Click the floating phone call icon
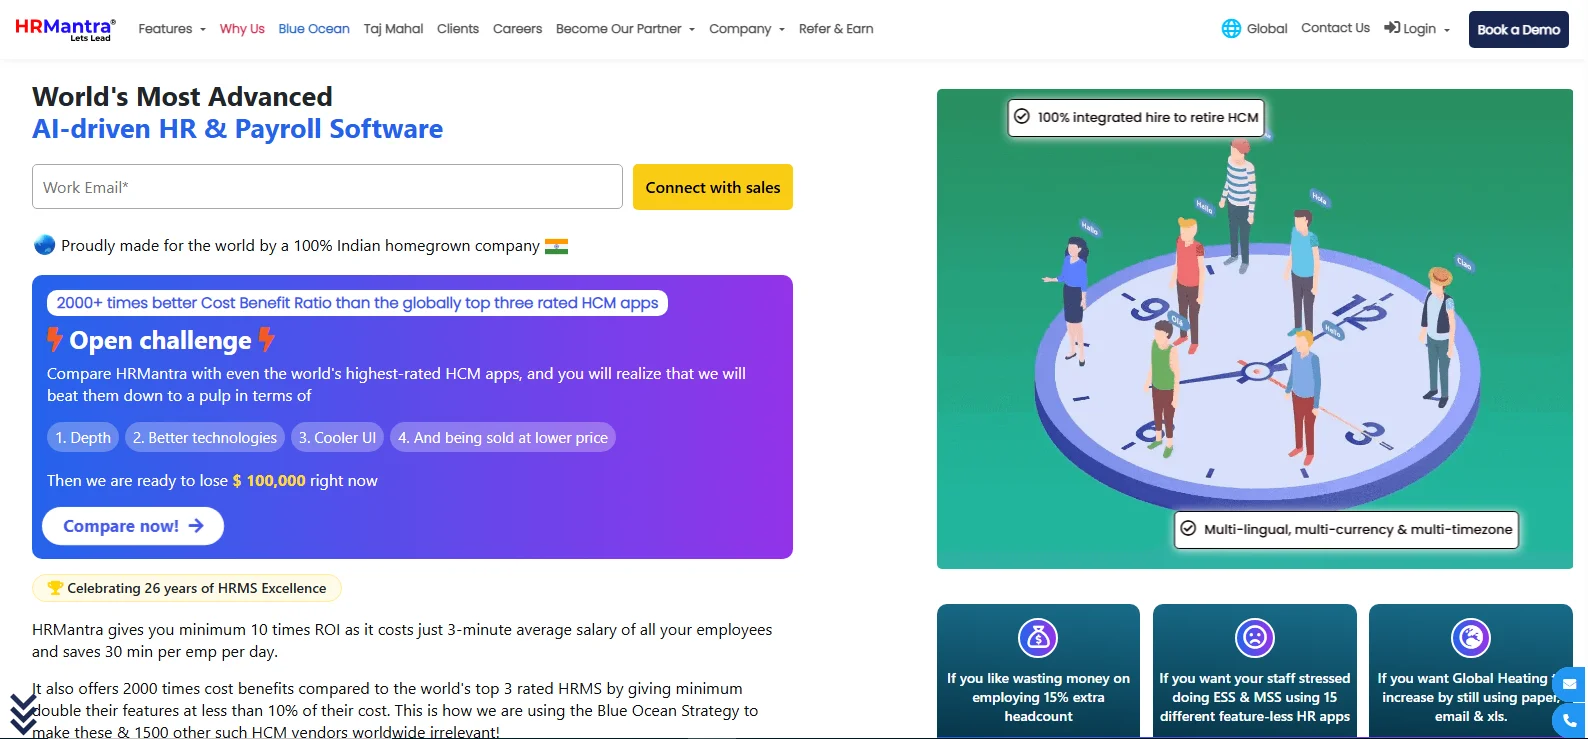Image resolution: width=1588 pixels, height=739 pixels. [x=1569, y=720]
